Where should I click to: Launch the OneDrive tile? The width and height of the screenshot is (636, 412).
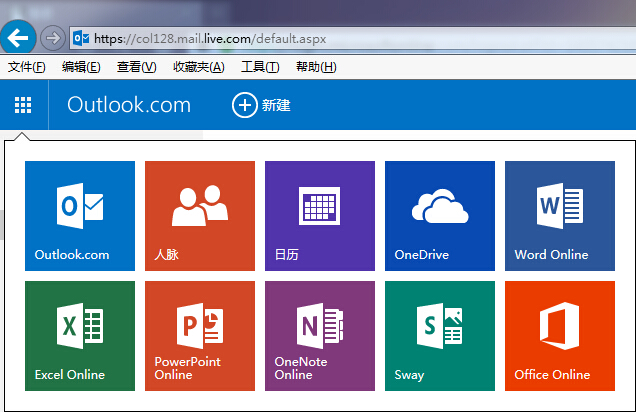pyautogui.click(x=439, y=215)
